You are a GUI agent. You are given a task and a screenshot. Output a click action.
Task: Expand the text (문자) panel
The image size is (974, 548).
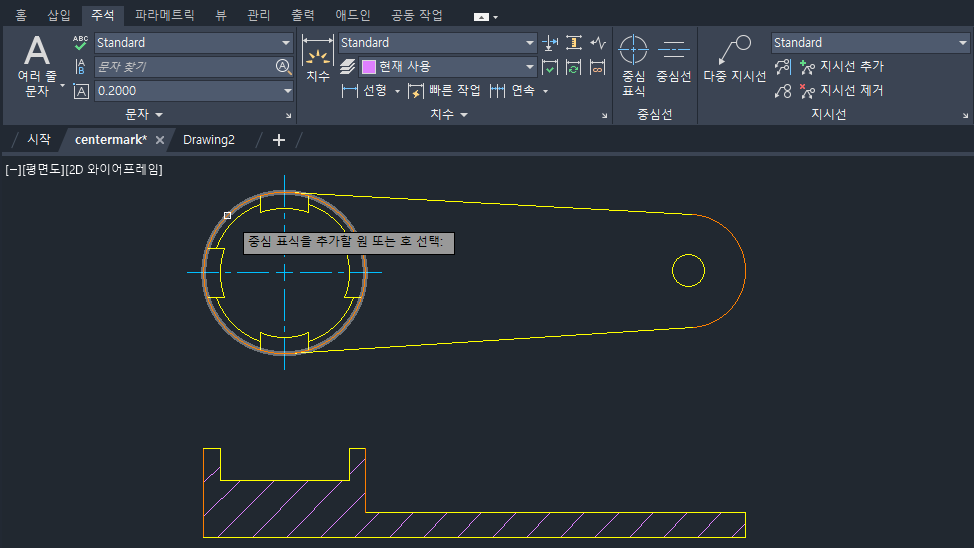click(x=144, y=114)
